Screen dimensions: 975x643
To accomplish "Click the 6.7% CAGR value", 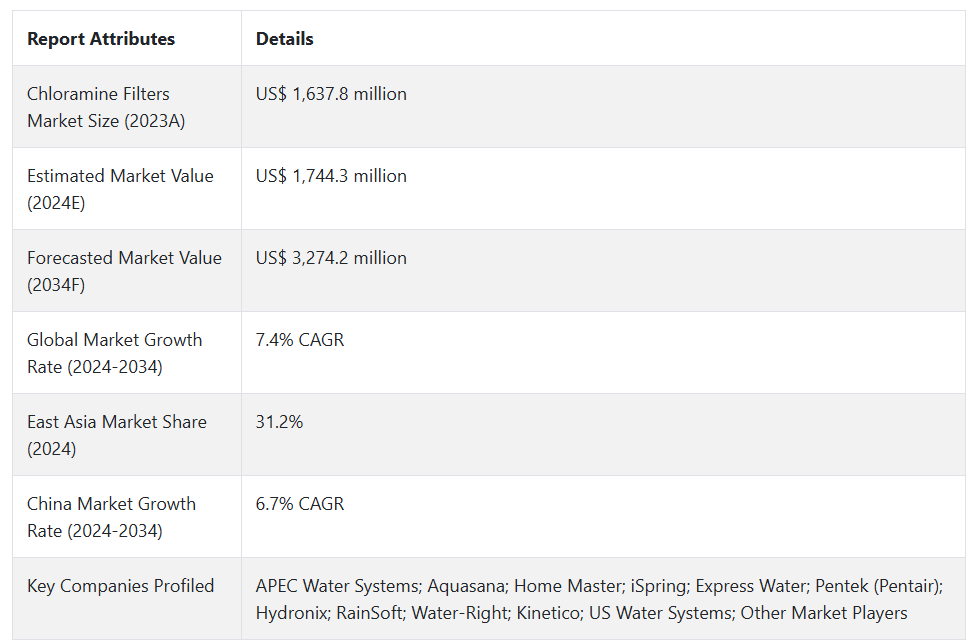I will (300, 504).
